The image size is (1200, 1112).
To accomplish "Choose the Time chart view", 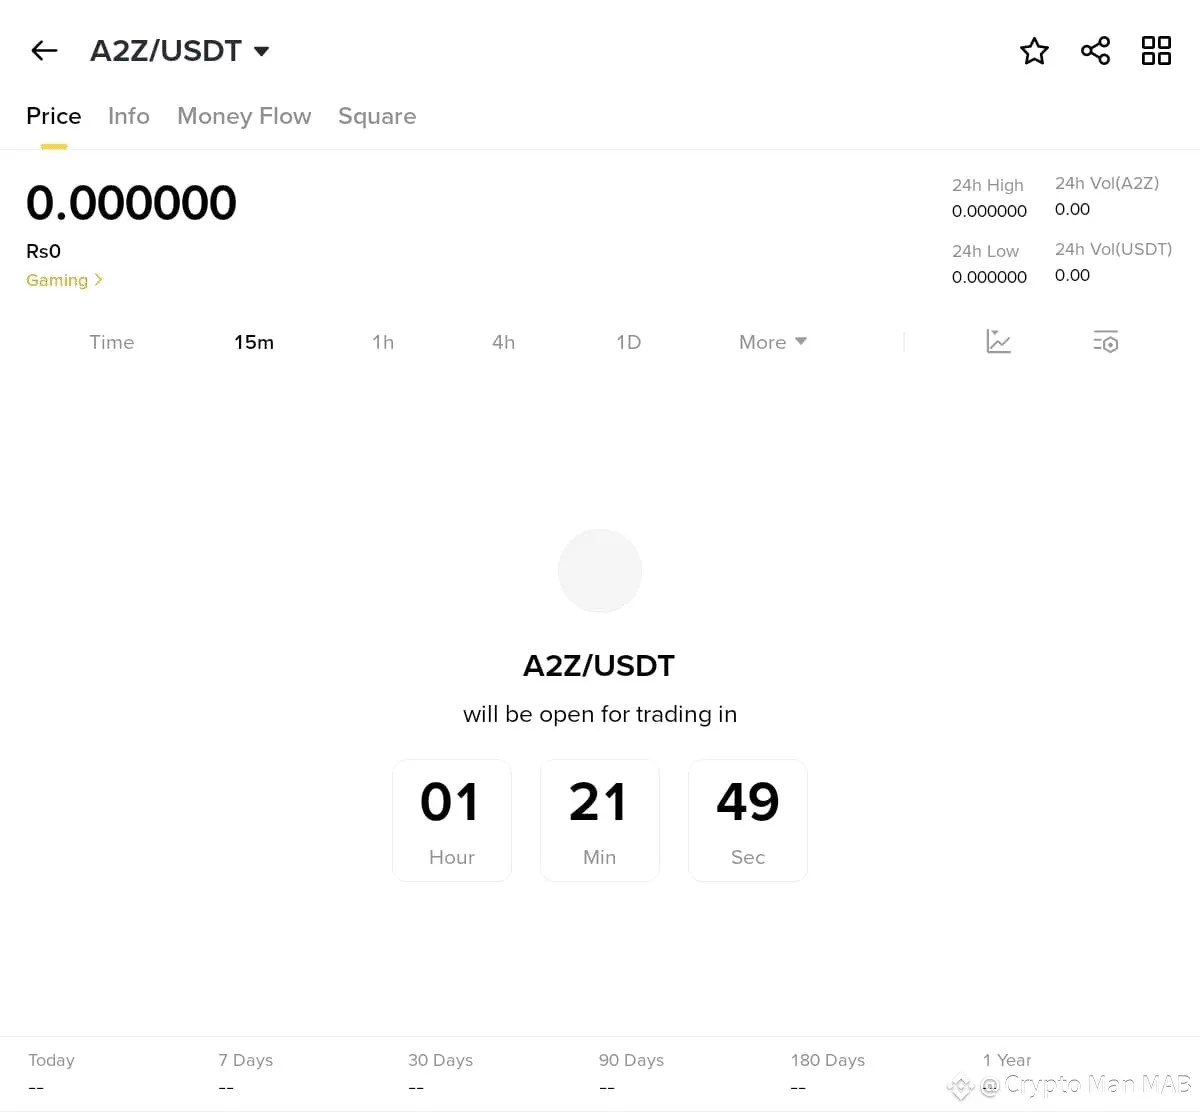I will (111, 342).
